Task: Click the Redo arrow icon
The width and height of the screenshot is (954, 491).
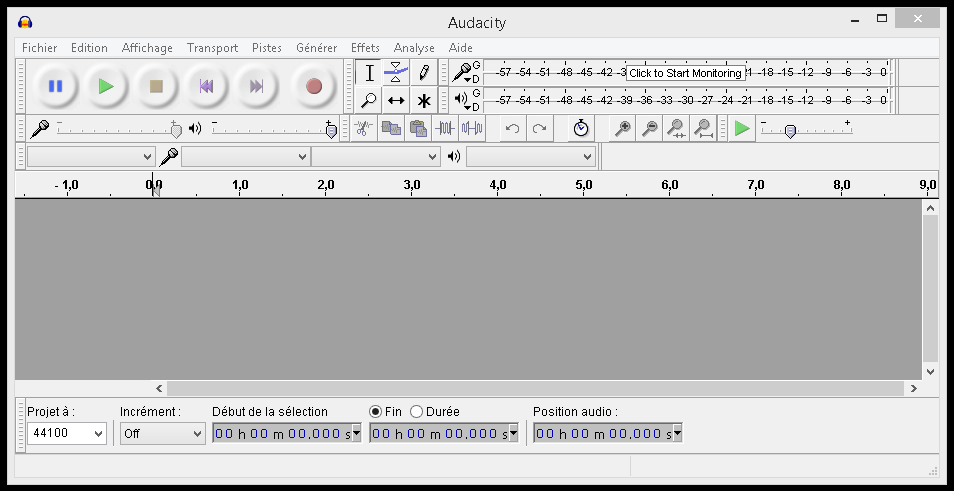Action: pyautogui.click(x=539, y=128)
